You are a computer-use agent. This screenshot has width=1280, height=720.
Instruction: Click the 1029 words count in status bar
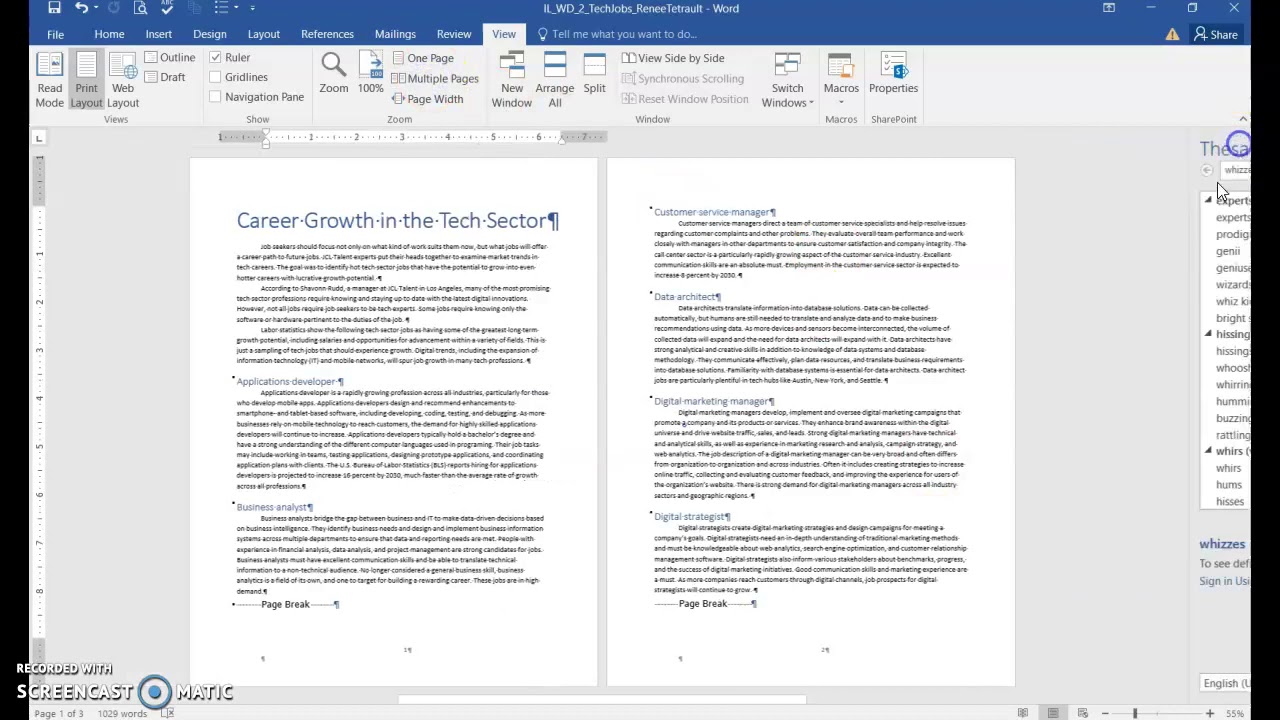(123, 713)
